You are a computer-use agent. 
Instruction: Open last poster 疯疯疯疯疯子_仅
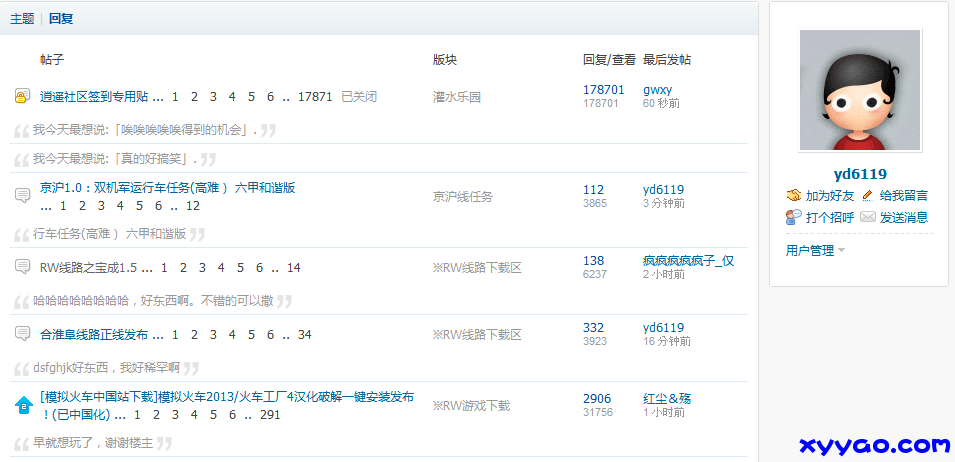[688, 261]
